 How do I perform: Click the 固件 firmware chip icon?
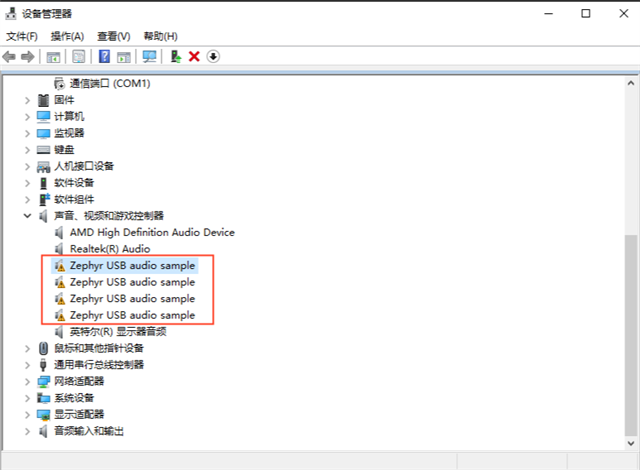click(x=43, y=100)
